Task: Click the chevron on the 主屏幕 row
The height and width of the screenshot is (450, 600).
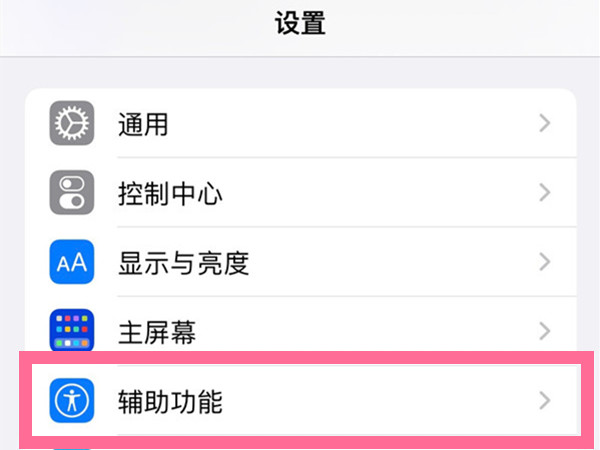Action: [545, 332]
